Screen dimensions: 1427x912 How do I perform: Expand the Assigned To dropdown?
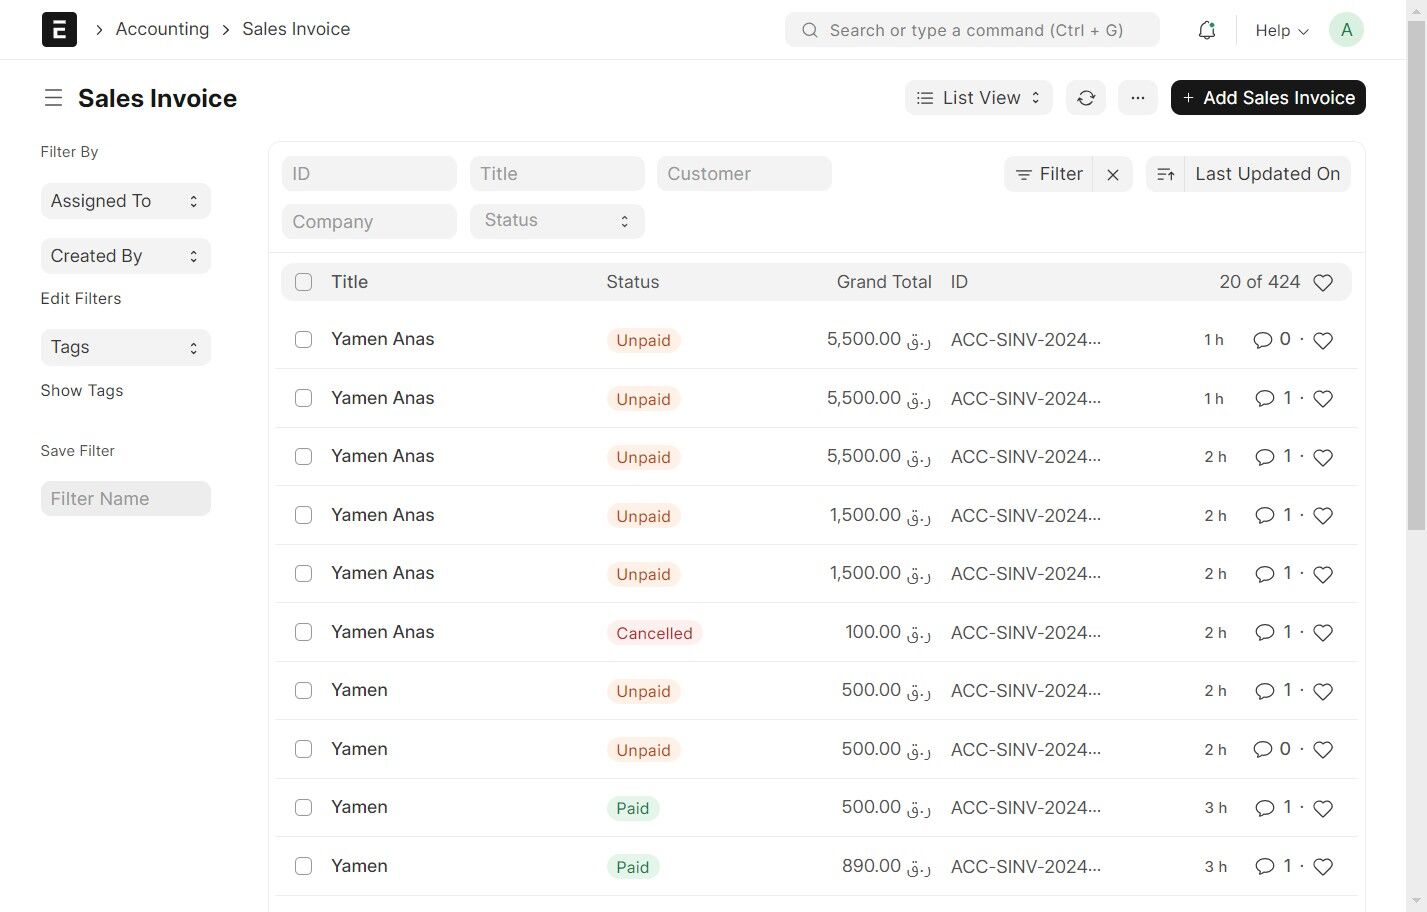[x=125, y=201]
